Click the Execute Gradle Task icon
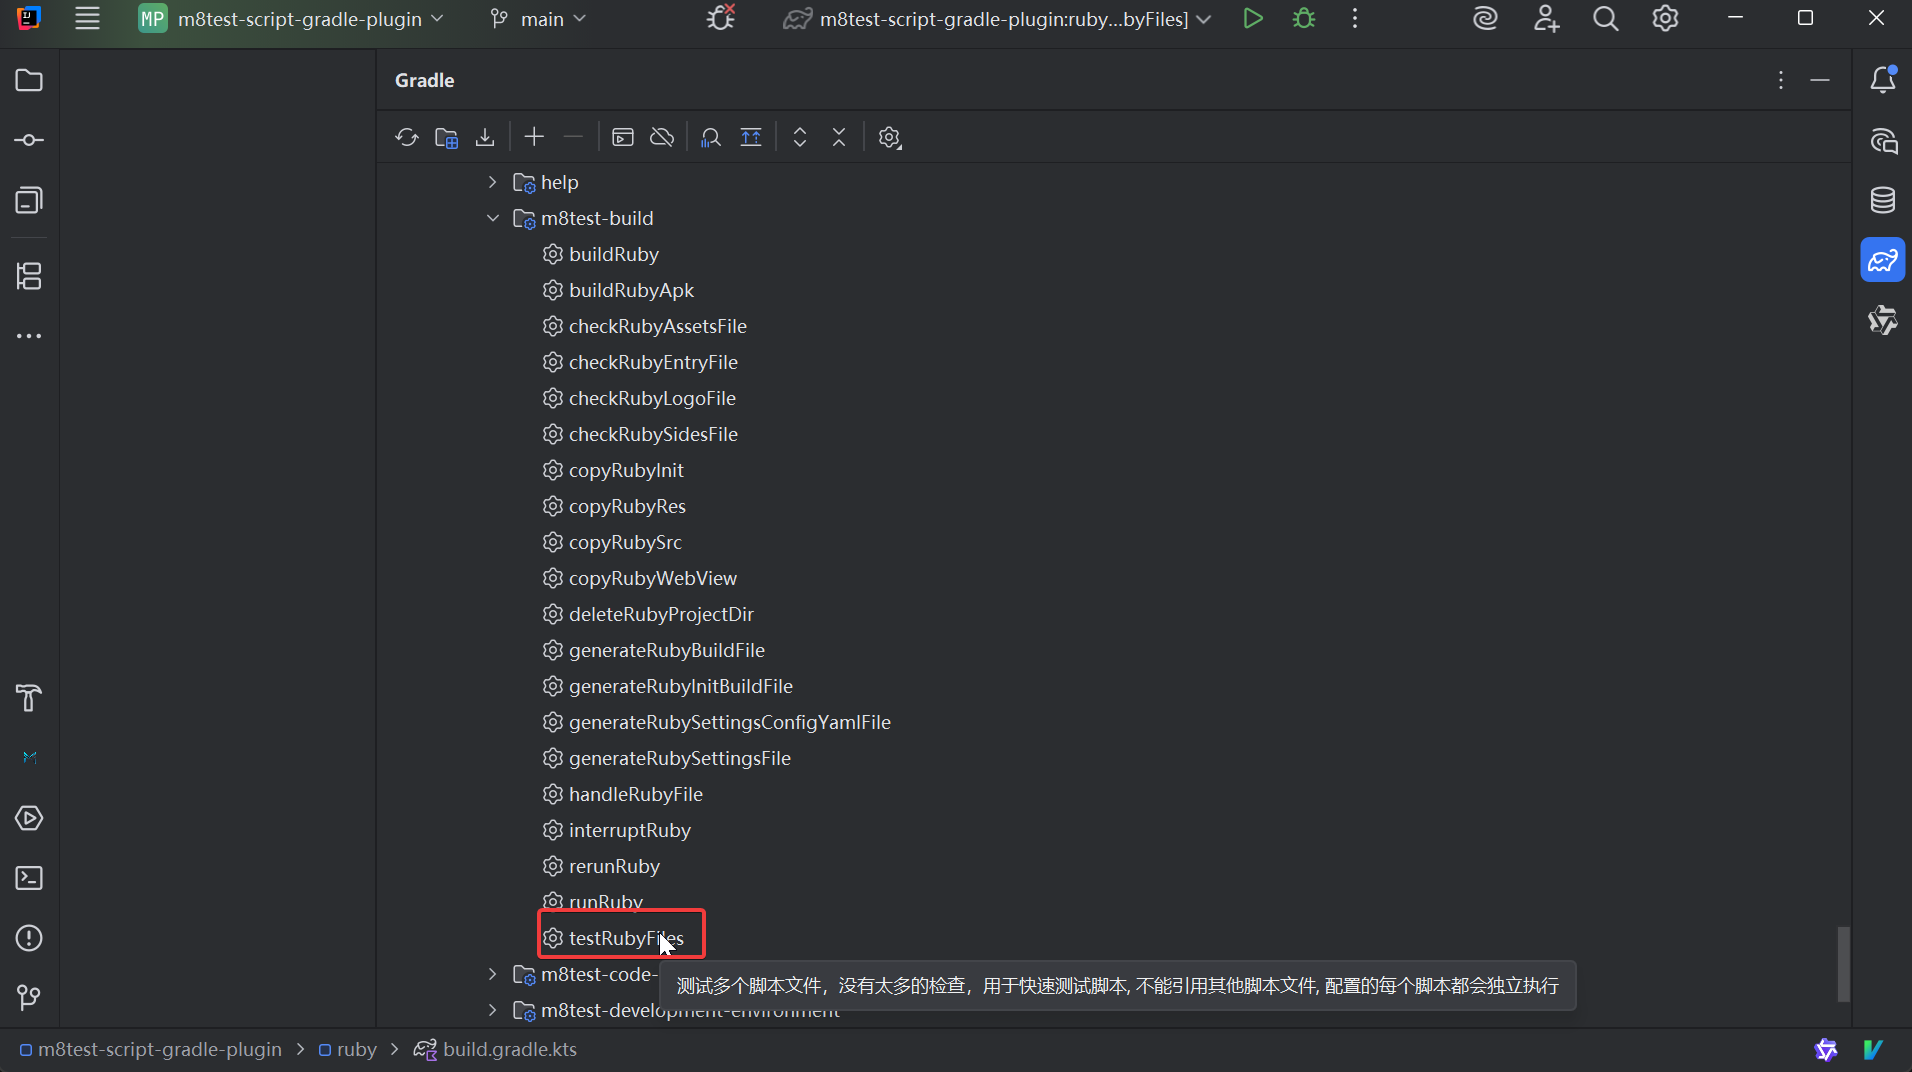The height and width of the screenshot is (1072, 1912). point(623,138)
